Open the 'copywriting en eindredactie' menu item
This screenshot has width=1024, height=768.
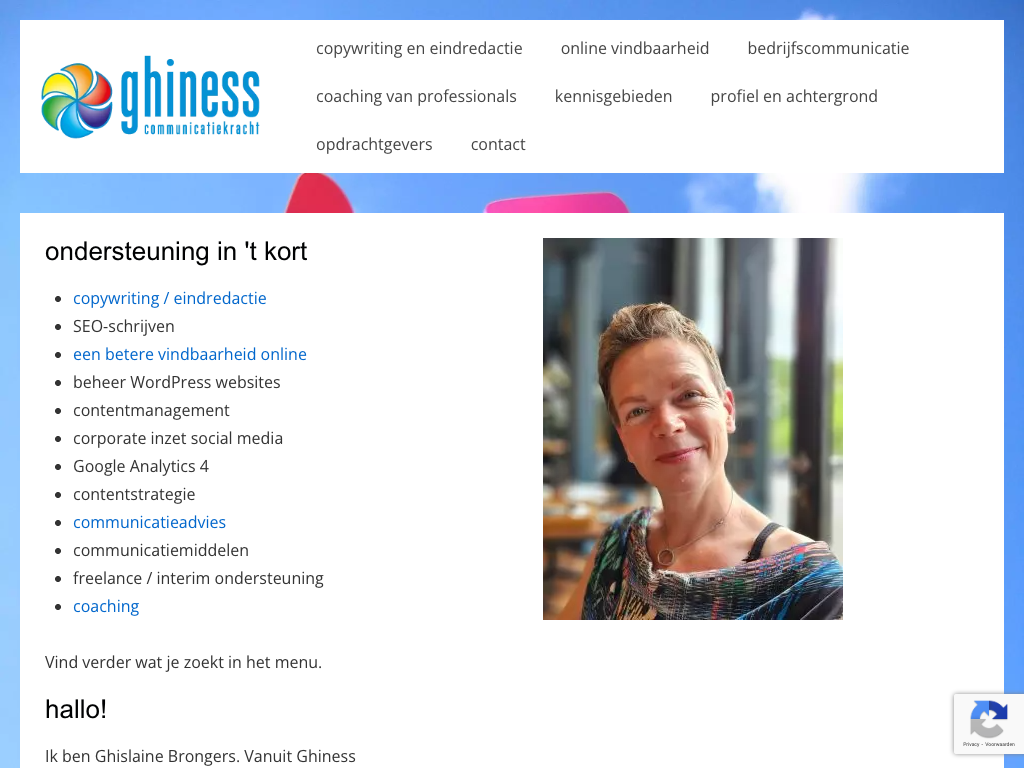click(419, 48)
